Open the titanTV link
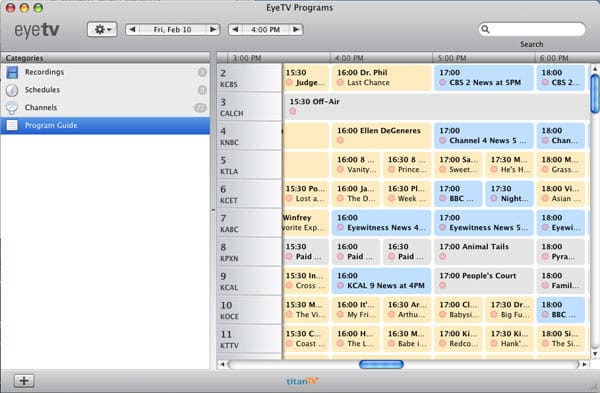The image size is (600, 393). (302, 381)
